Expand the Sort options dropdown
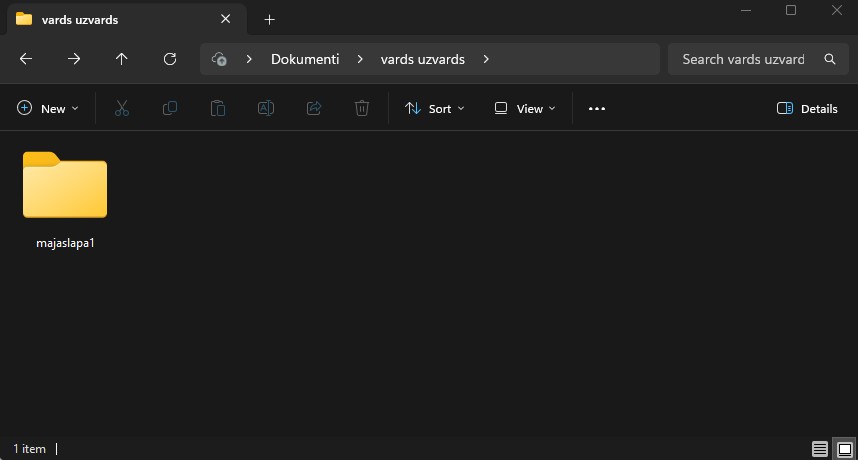This screenshot has width=858, height=460. point(435,108)
